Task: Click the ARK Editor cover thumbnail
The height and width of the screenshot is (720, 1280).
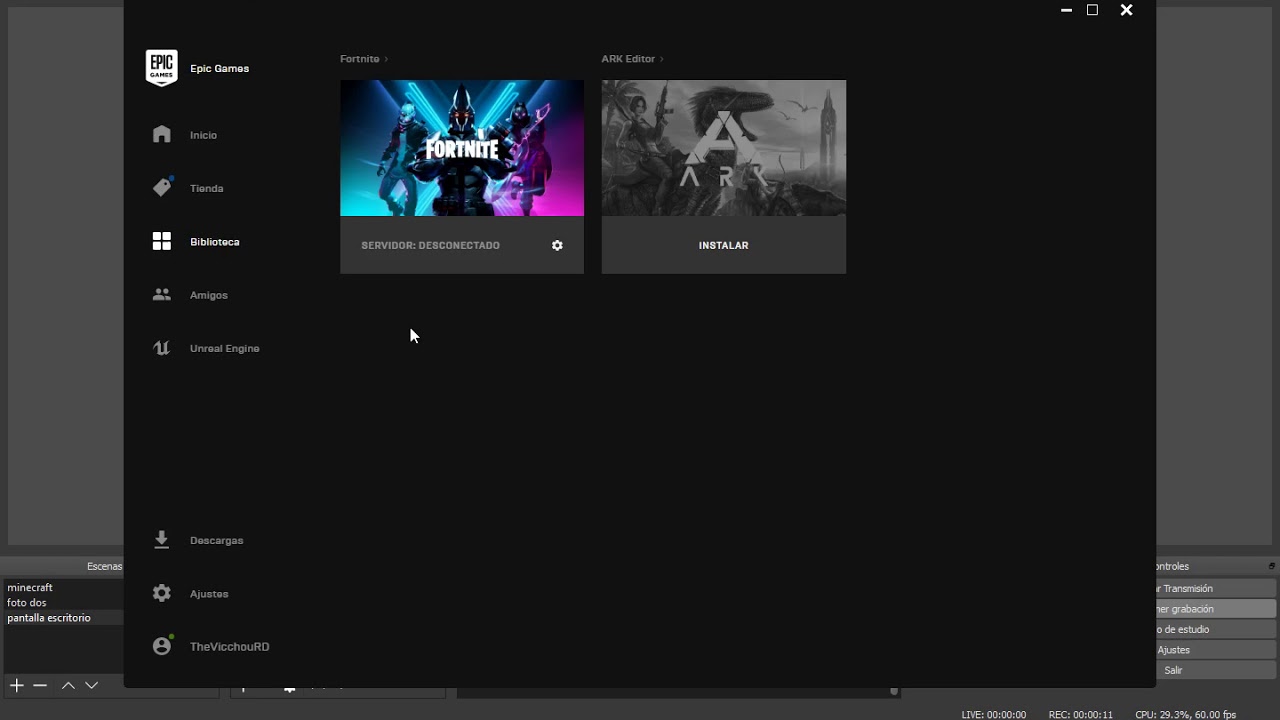Action: click(x=724, y=148)
